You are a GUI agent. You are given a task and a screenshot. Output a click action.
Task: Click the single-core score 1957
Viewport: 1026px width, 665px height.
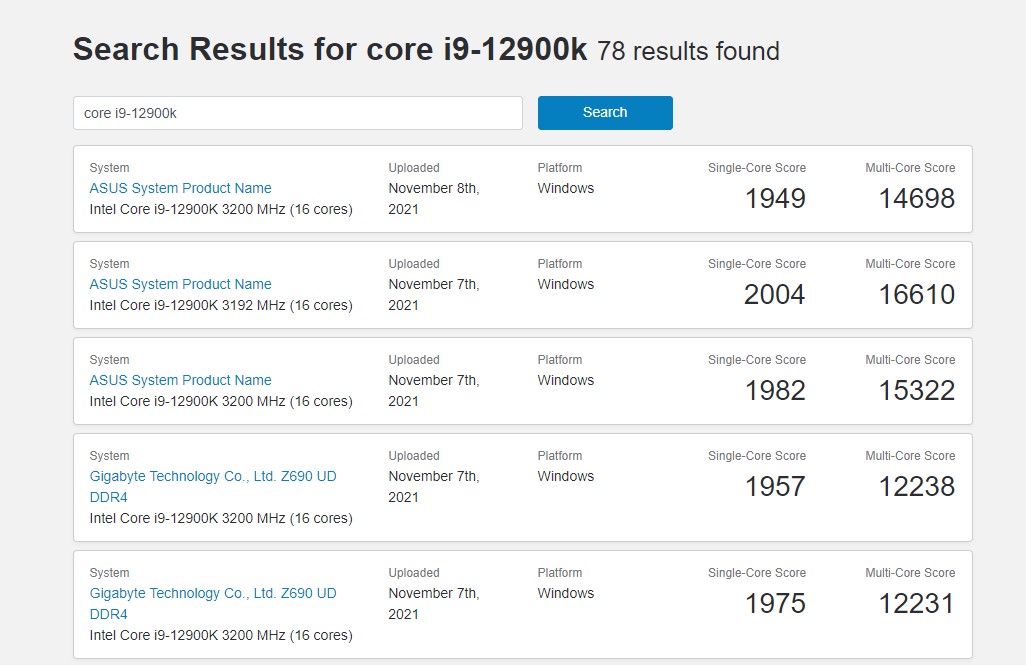(775, 487)
